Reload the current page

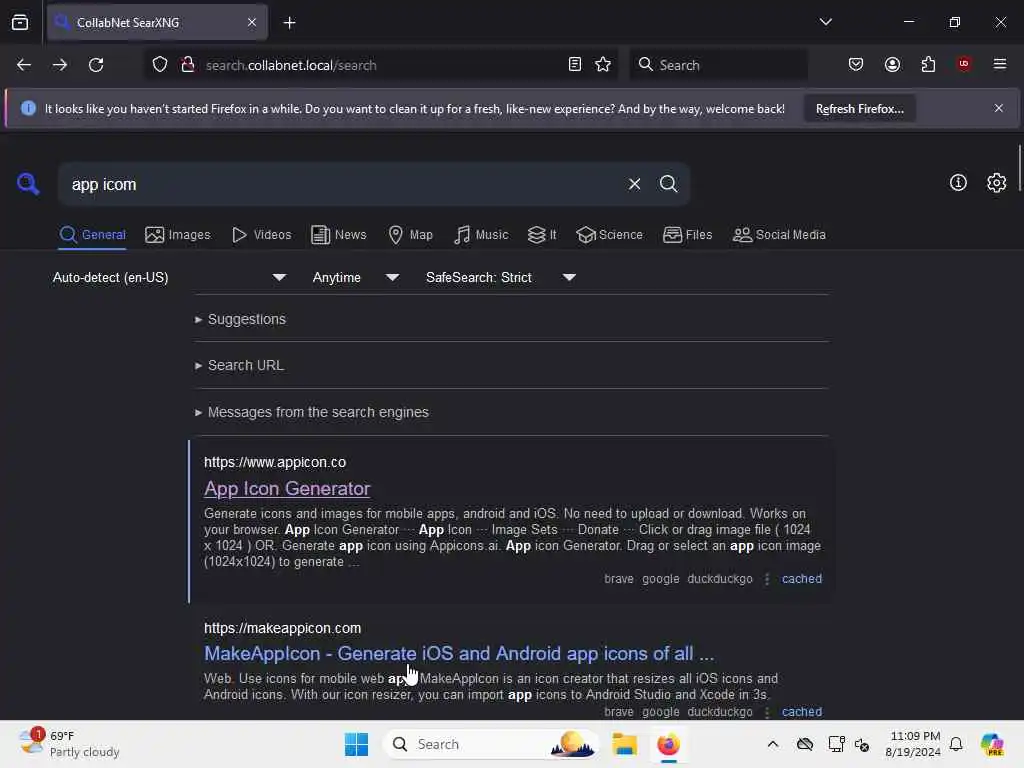coord(96,65)
